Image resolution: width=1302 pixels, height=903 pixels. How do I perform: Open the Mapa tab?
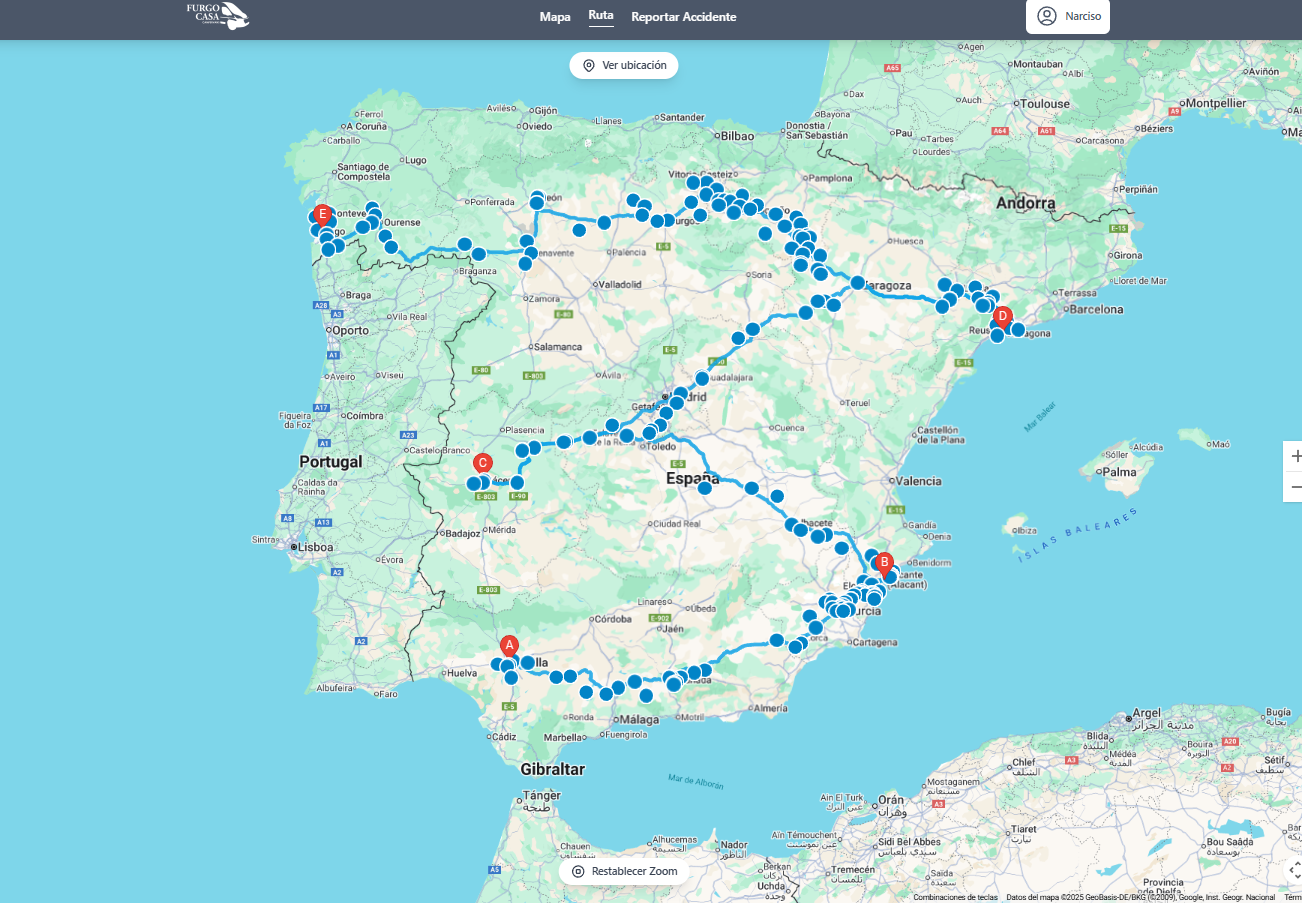point(555,17)
